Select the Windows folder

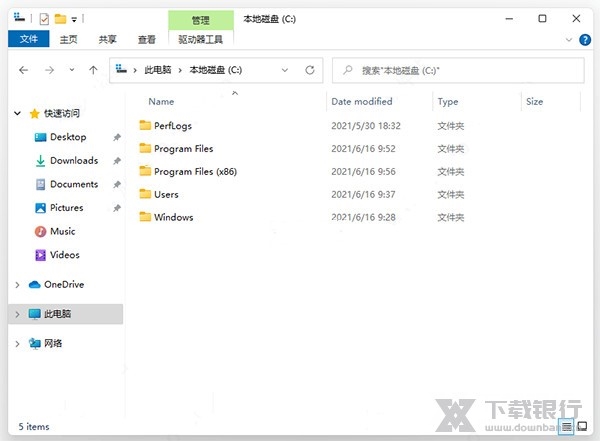pos(173,217)
